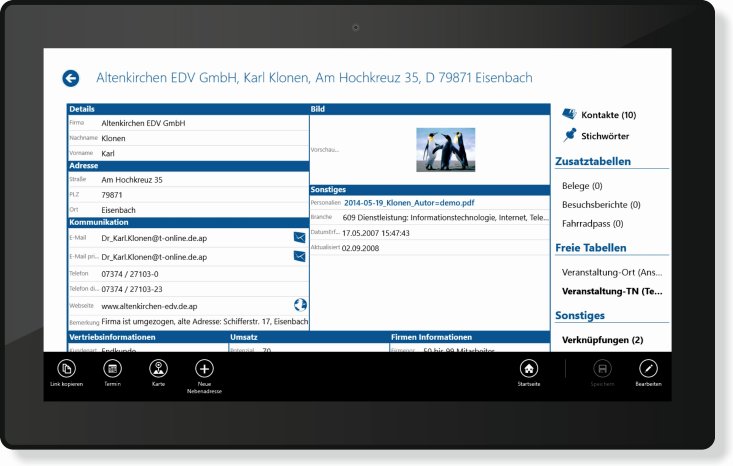Click the Bearbeiten pencil icon

pos(648,368)
